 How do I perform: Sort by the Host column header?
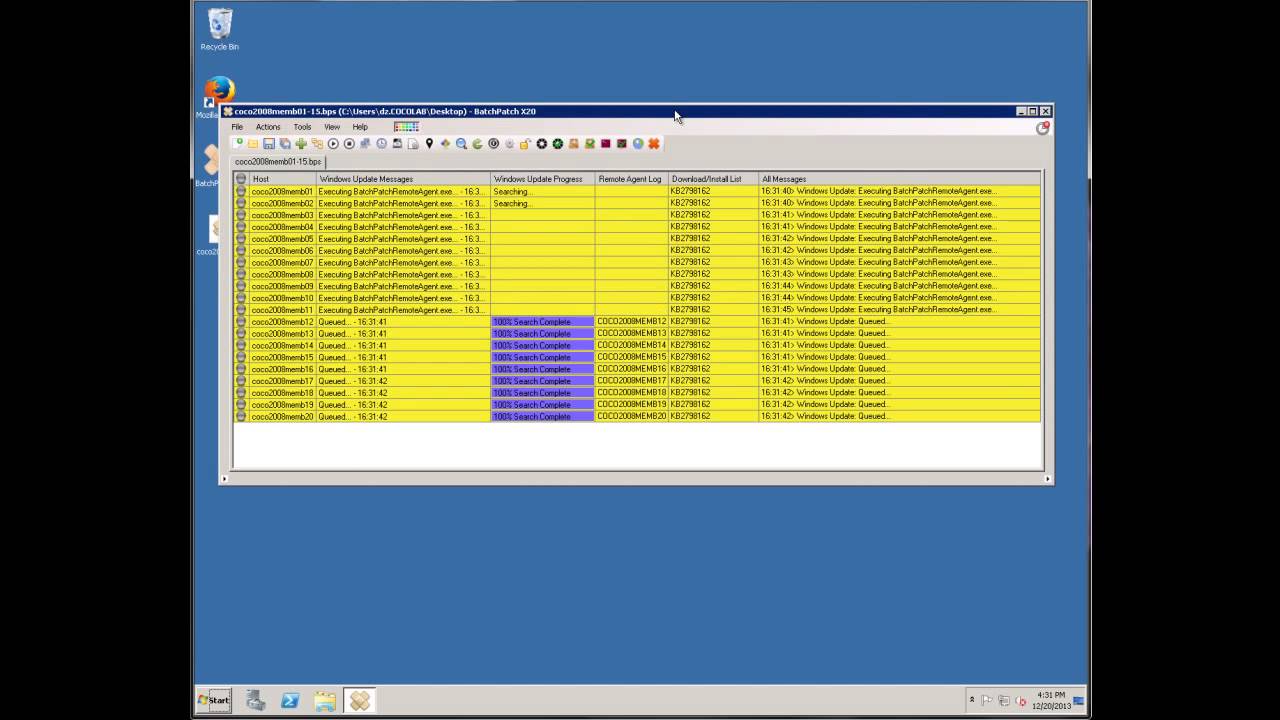click(x=282, y=179)
